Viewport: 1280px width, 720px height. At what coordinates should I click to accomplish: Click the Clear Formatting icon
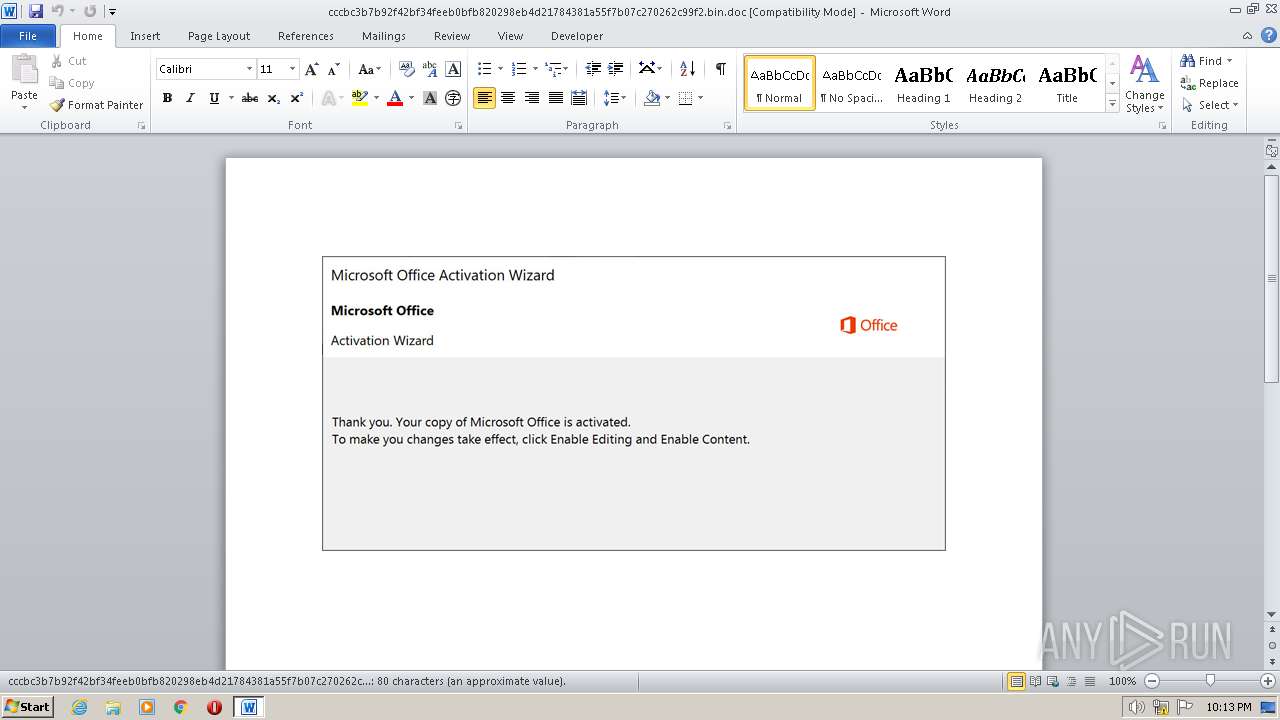point(406,69)
